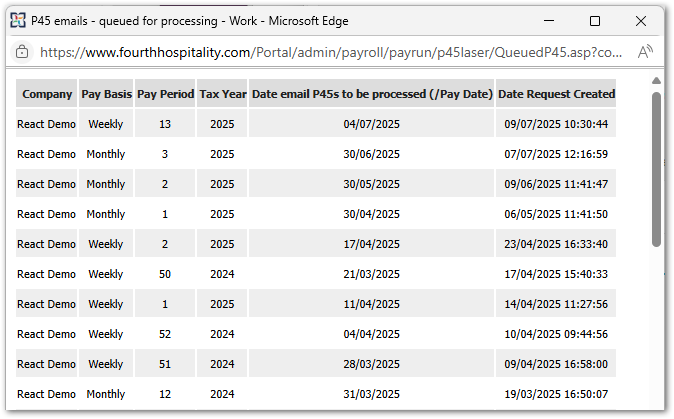674x419 pixels.
Task: Select the 04/07/2025 pay date cell
Action: coord(372,125)
